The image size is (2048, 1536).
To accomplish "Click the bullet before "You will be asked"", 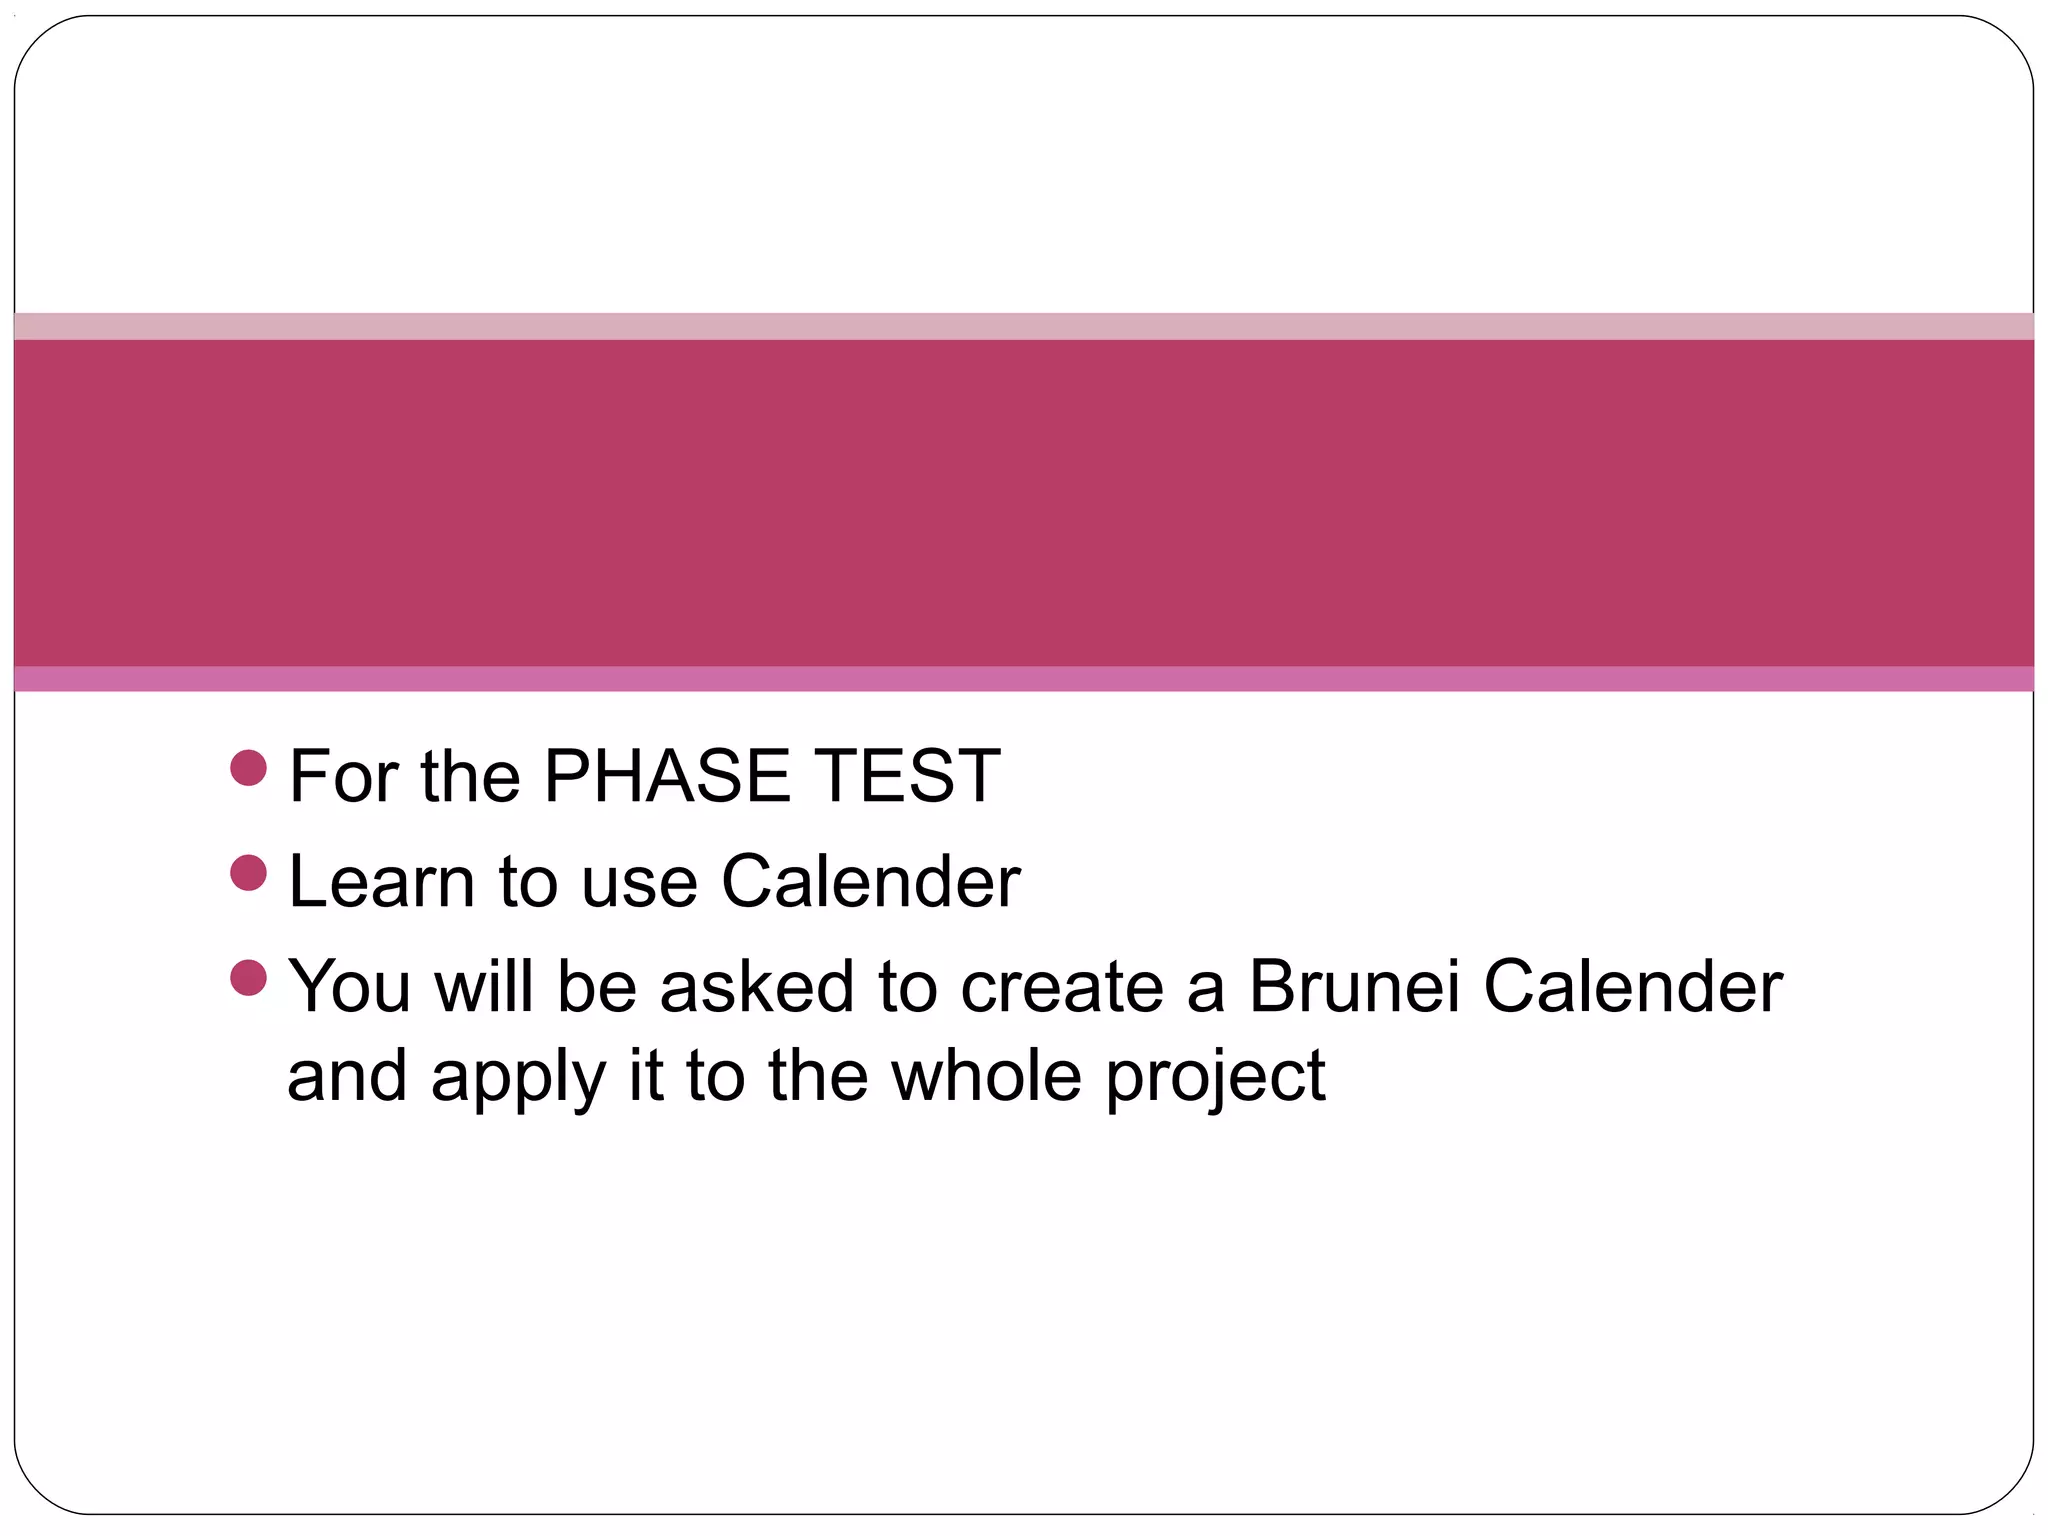I will point(248,978).
